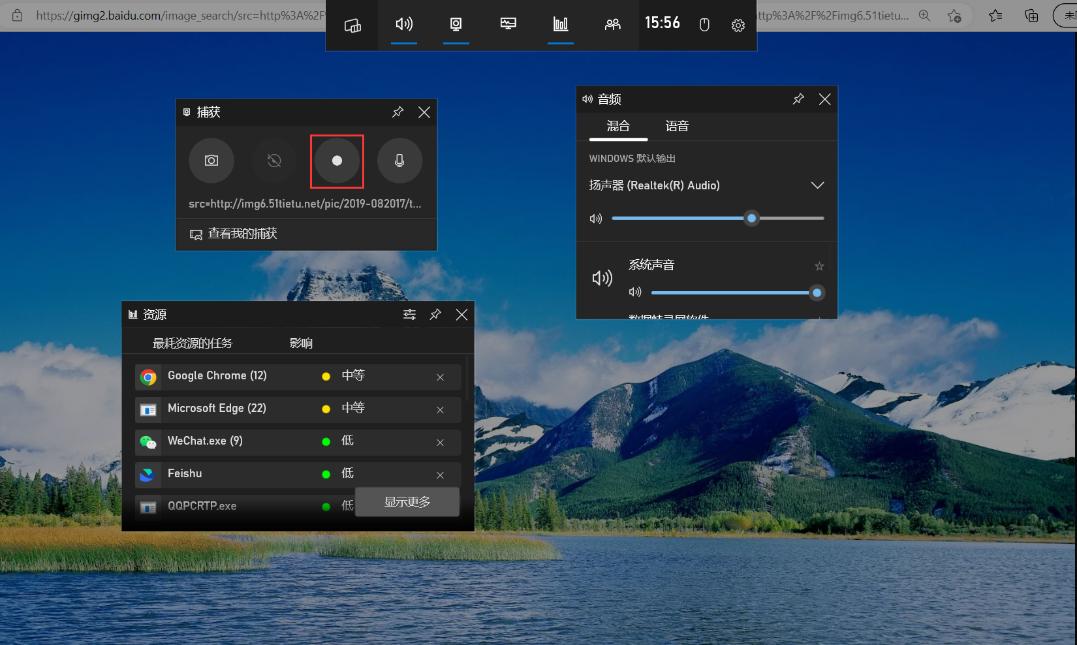Adjust the 扬声器 volume slider
This screenshot has width=1077, height=645.
tap(752, 217)
